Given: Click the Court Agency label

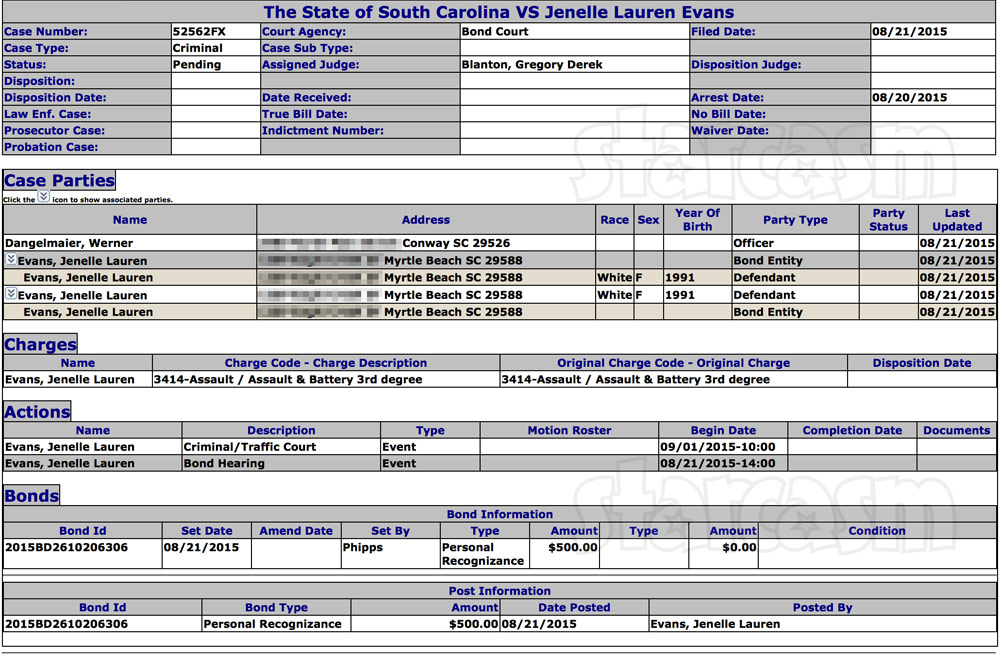Looking at the screenshot, I should (304, 31).
